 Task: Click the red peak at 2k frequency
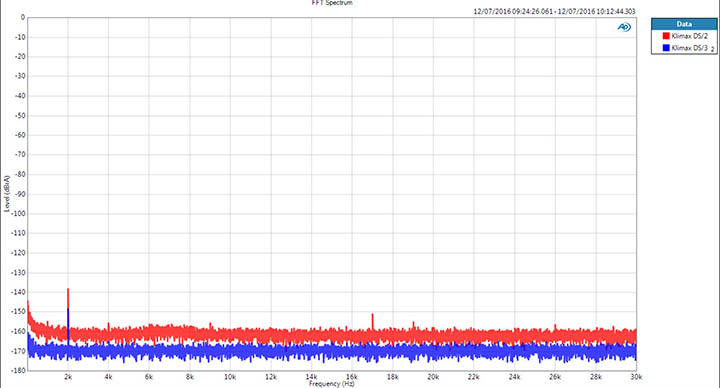click(68, 298)
